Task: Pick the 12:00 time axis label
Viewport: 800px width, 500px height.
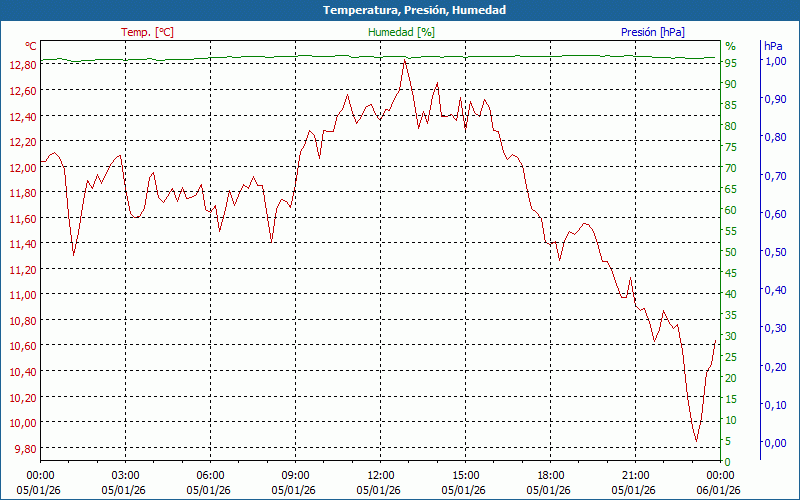Action: pyautogui.click(x=380, y=475)
